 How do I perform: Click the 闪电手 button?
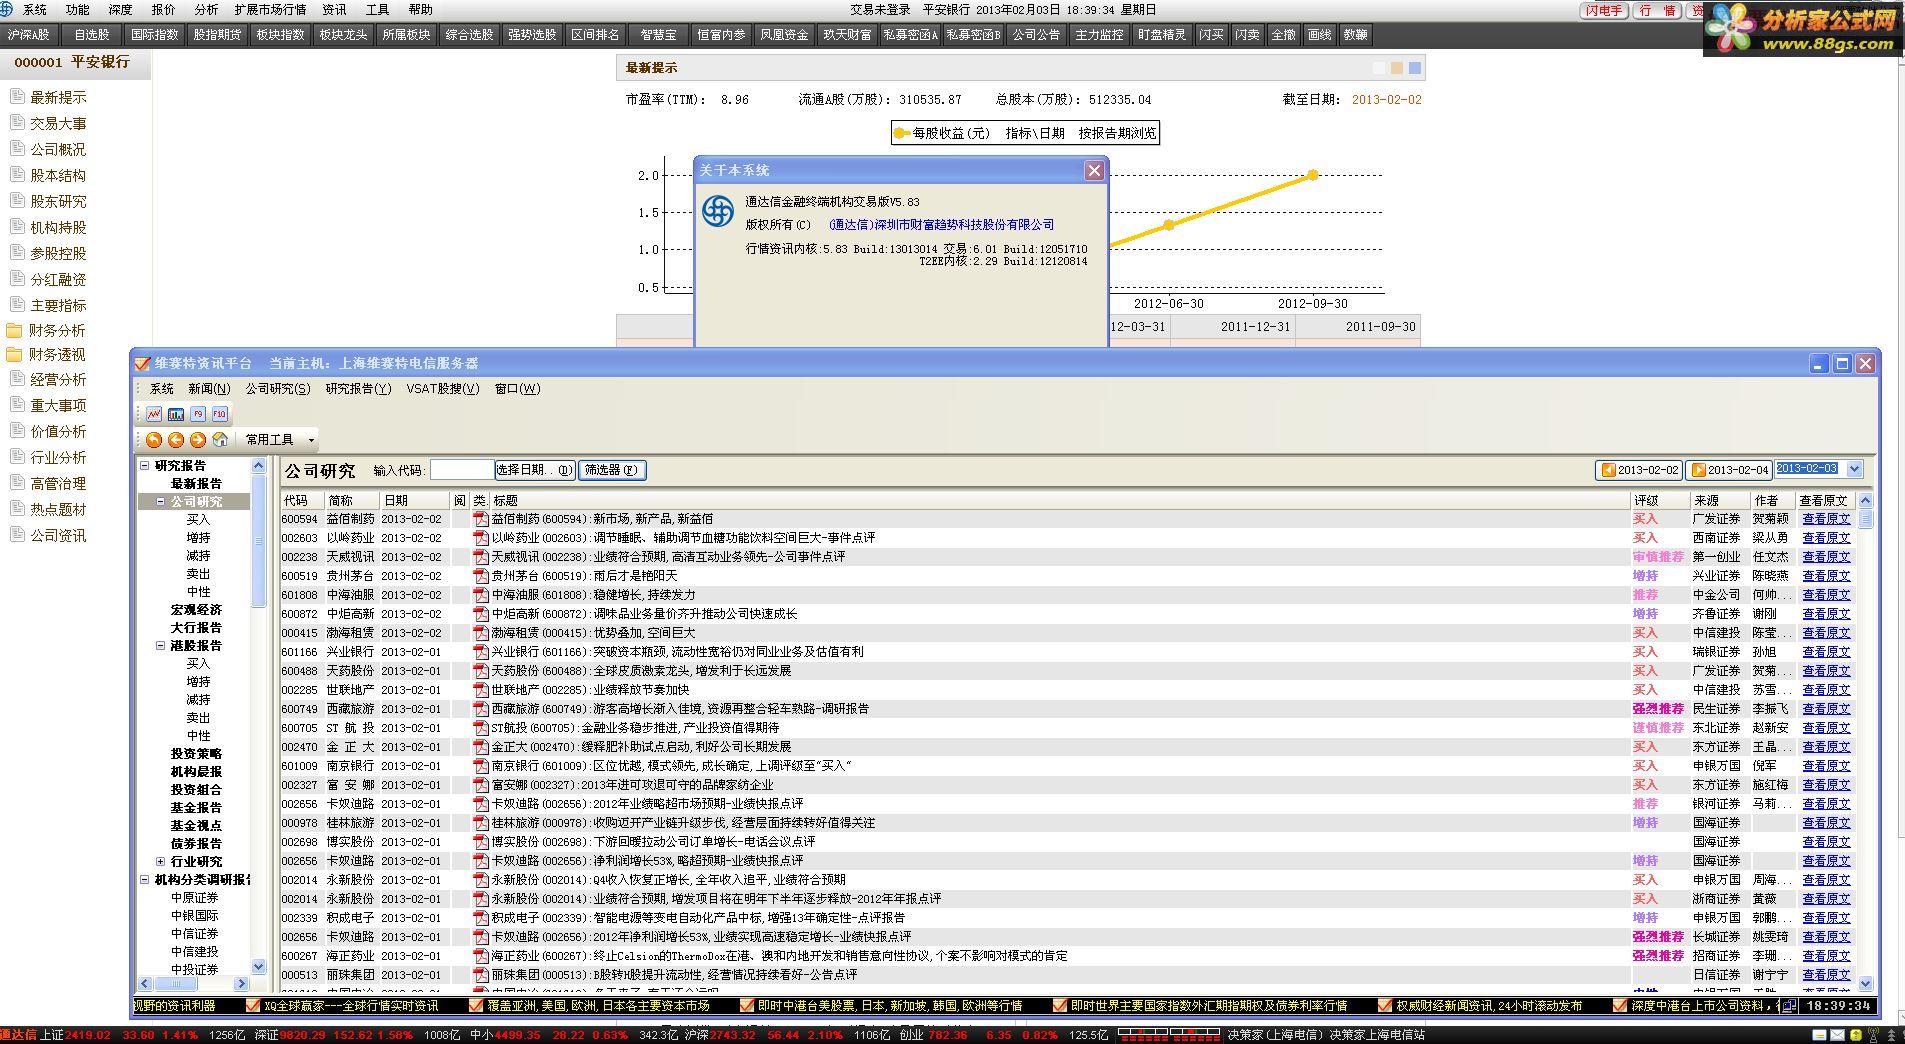coord(1604,11)
